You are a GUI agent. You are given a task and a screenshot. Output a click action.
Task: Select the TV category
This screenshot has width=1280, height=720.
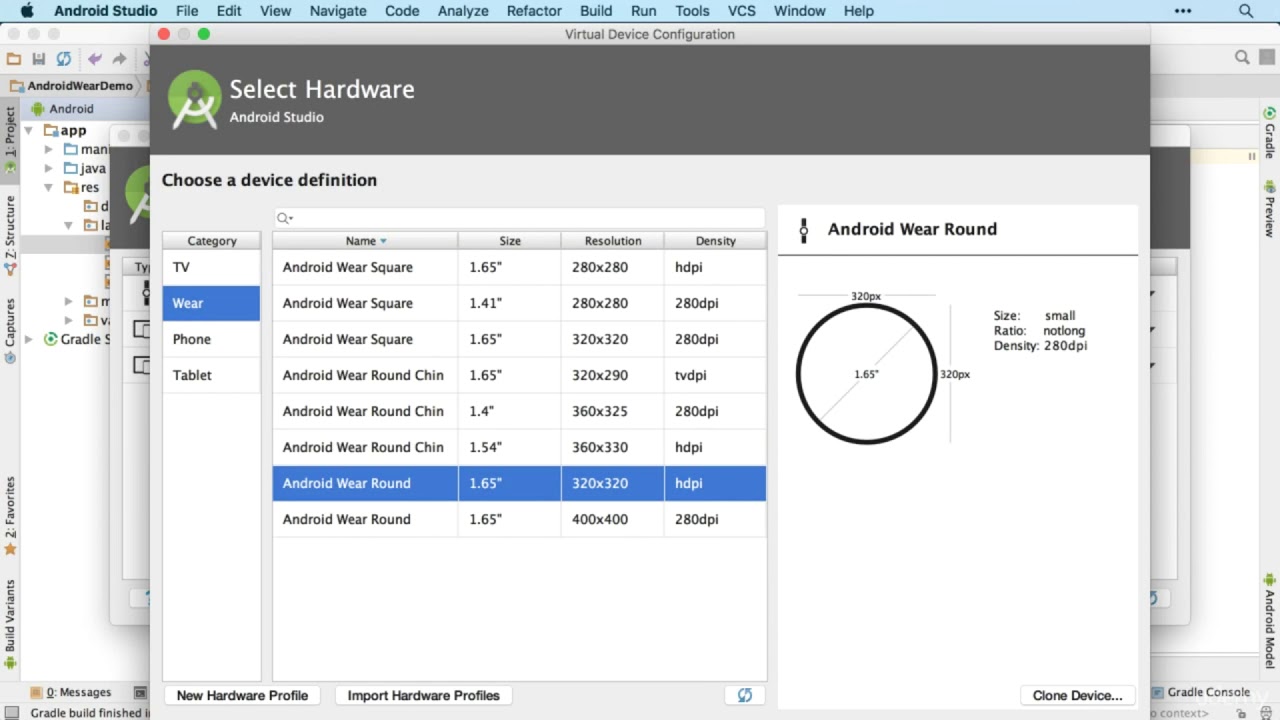(x=211, y=267)
